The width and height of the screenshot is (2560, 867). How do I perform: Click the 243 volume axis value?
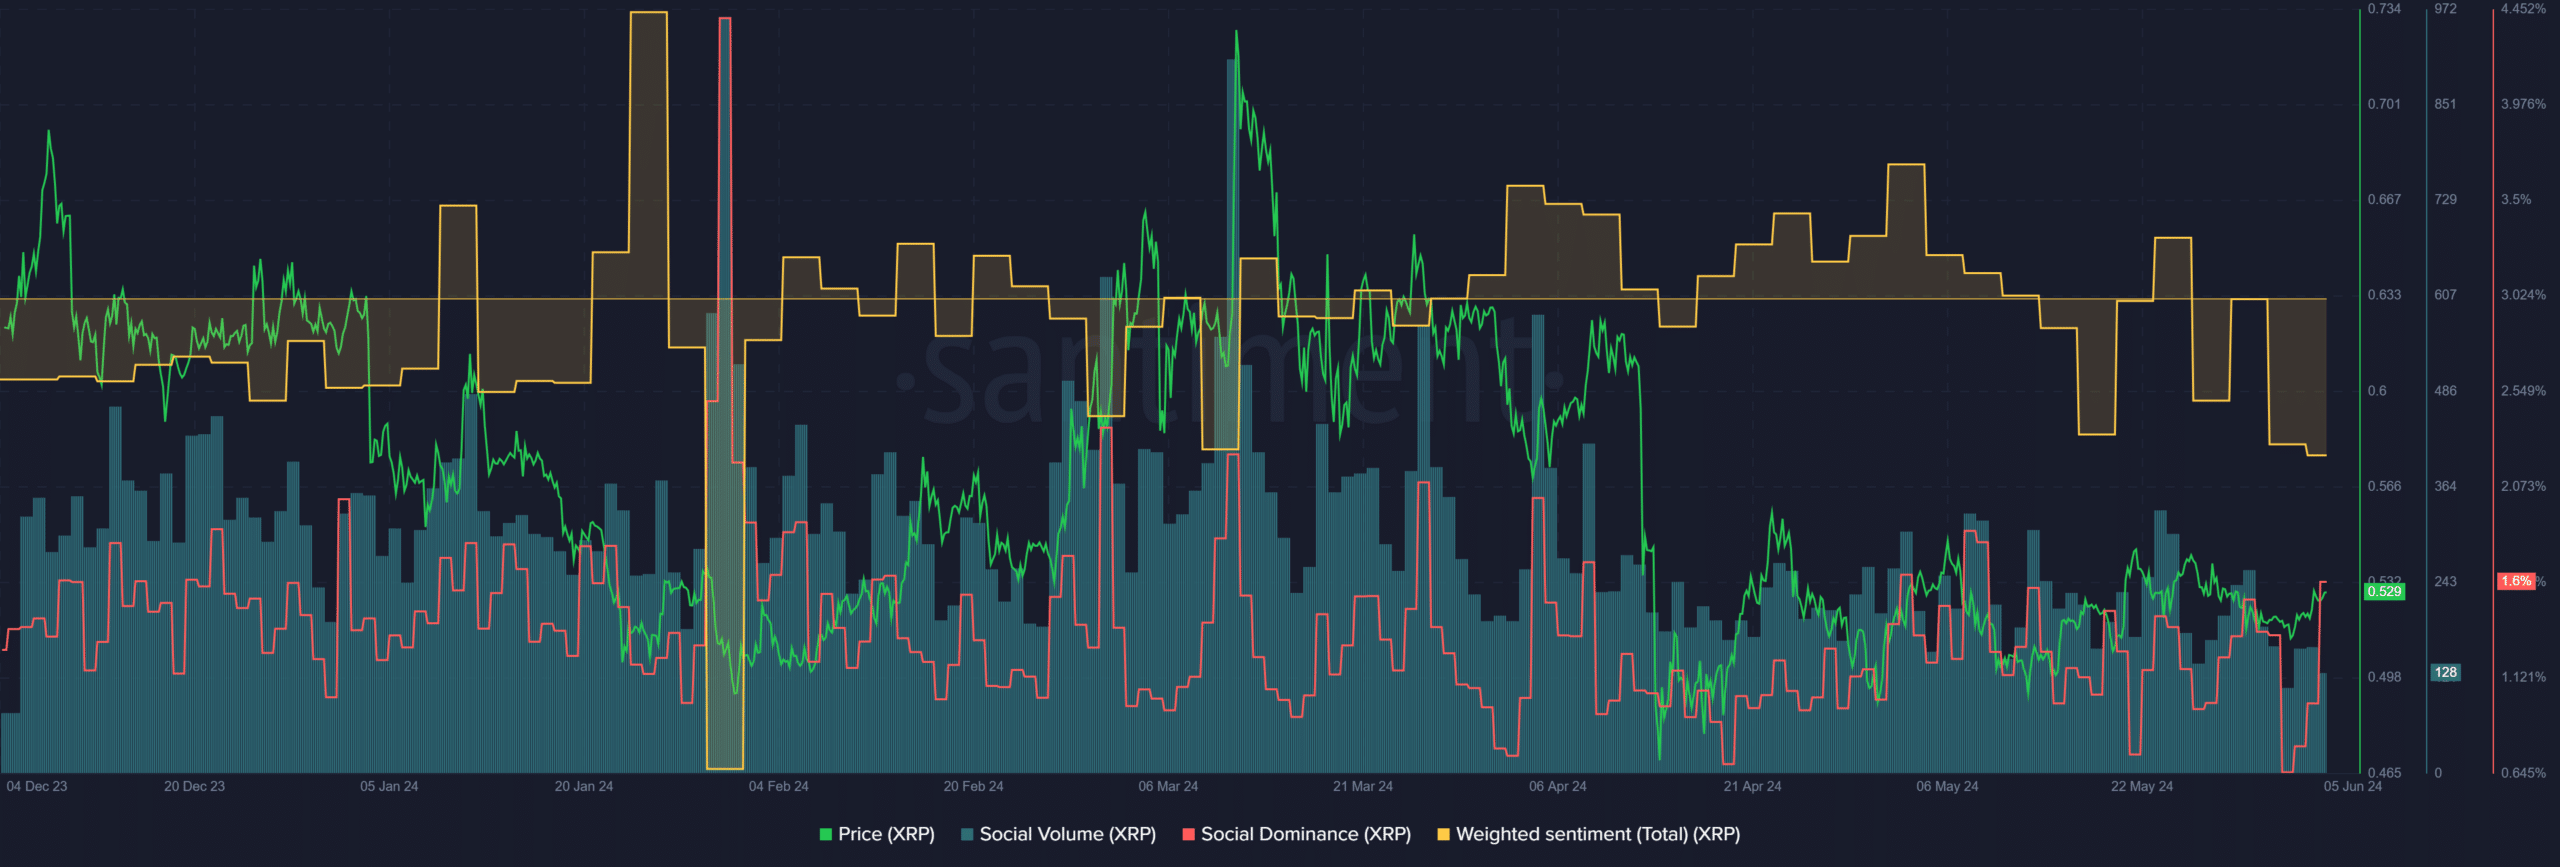(2445, 581)
